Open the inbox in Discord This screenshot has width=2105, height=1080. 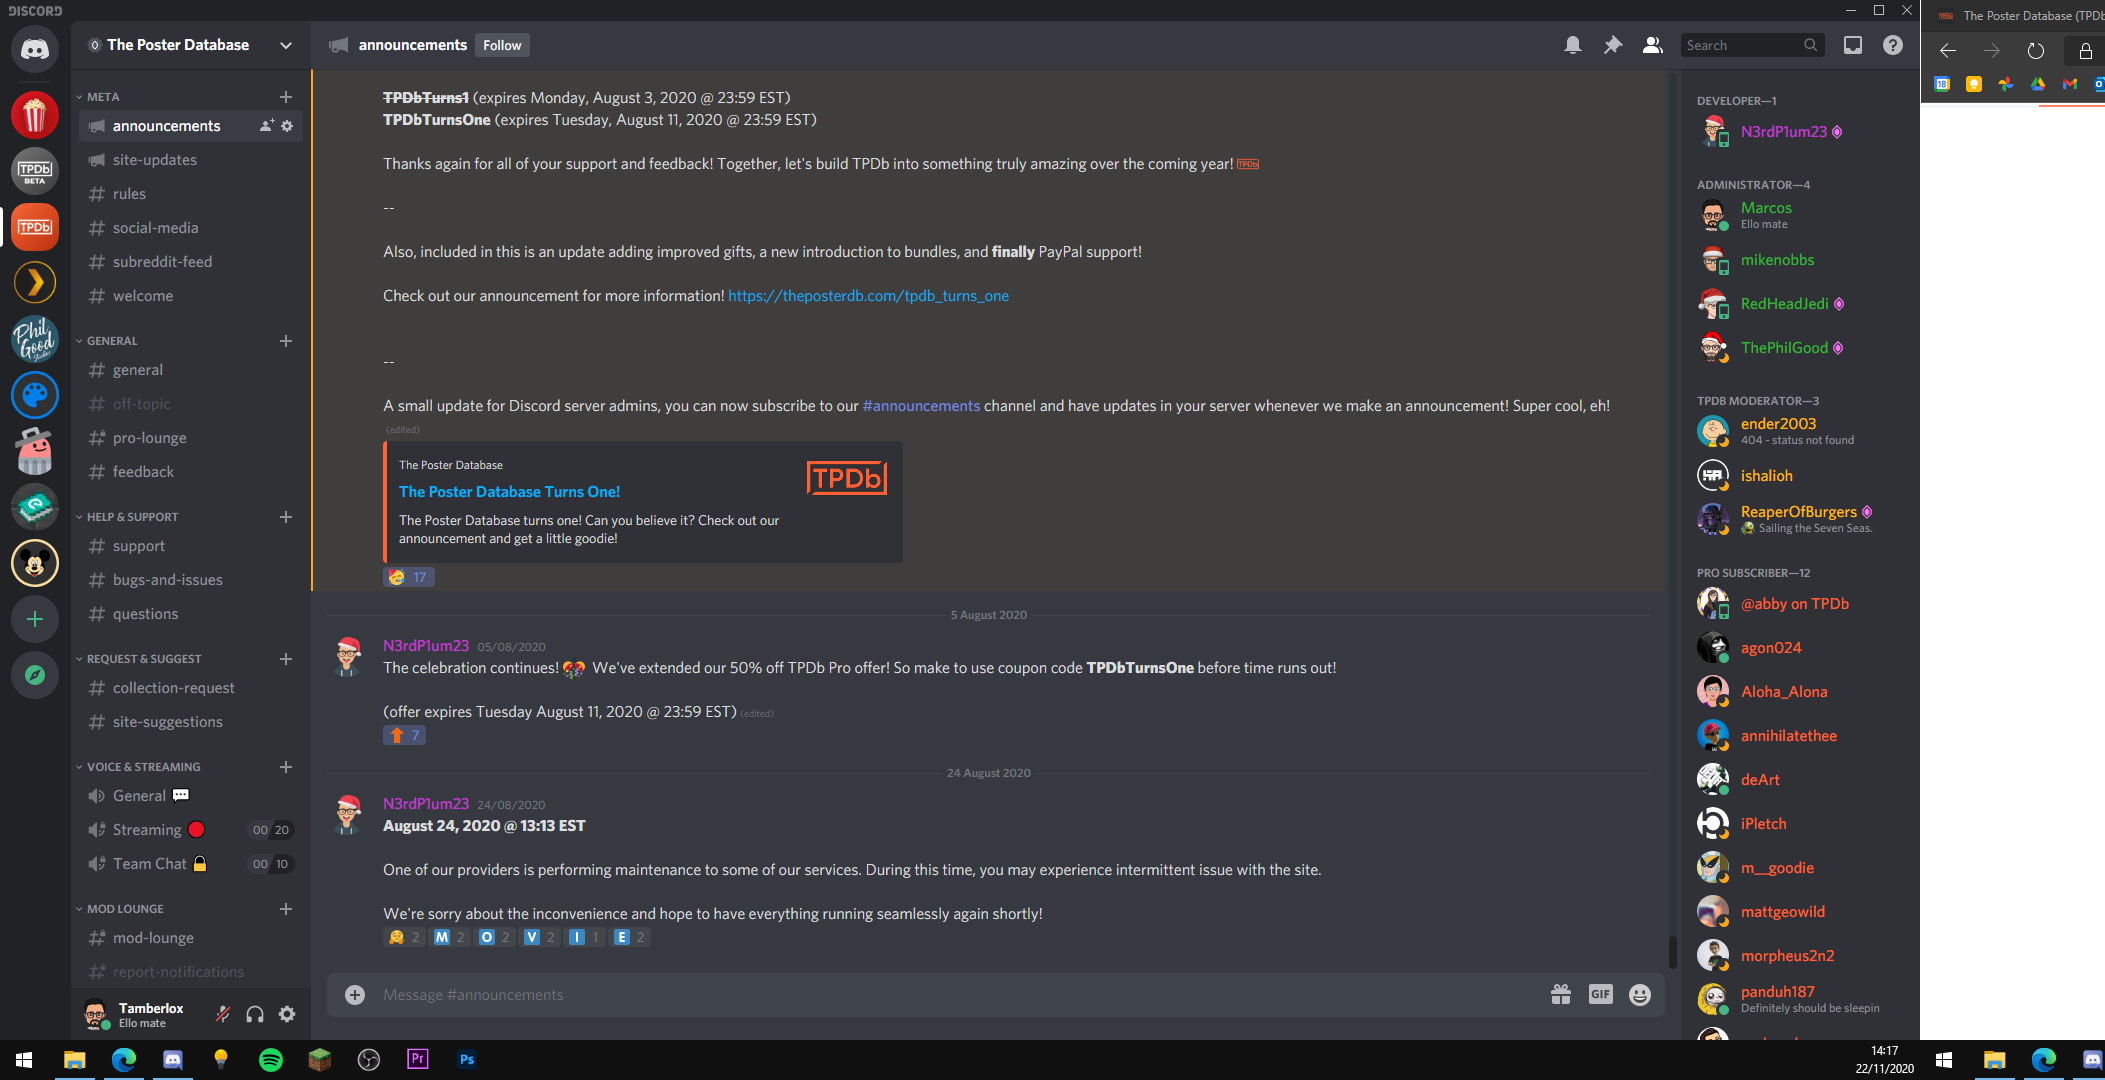pyautogui.click(x=1854, y=45)
